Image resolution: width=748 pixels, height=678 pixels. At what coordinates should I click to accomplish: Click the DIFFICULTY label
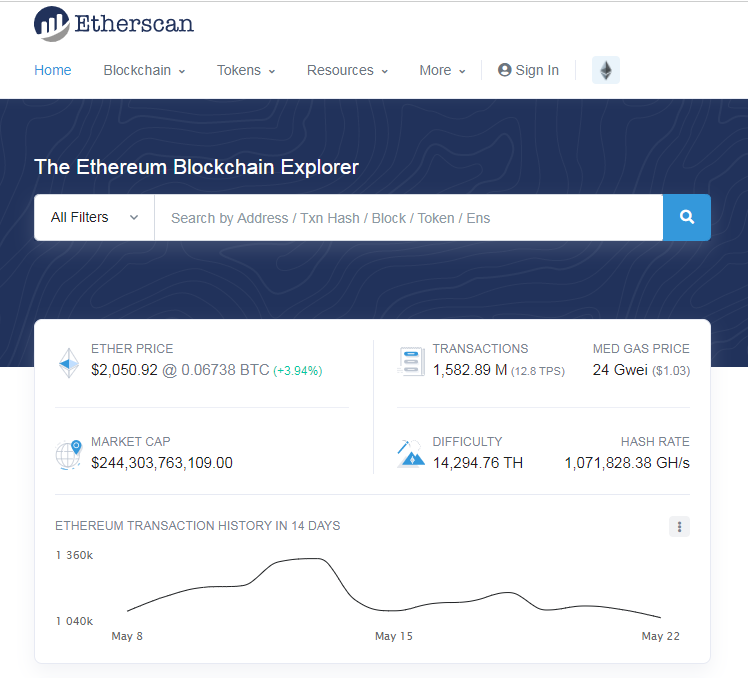[468, 442]
